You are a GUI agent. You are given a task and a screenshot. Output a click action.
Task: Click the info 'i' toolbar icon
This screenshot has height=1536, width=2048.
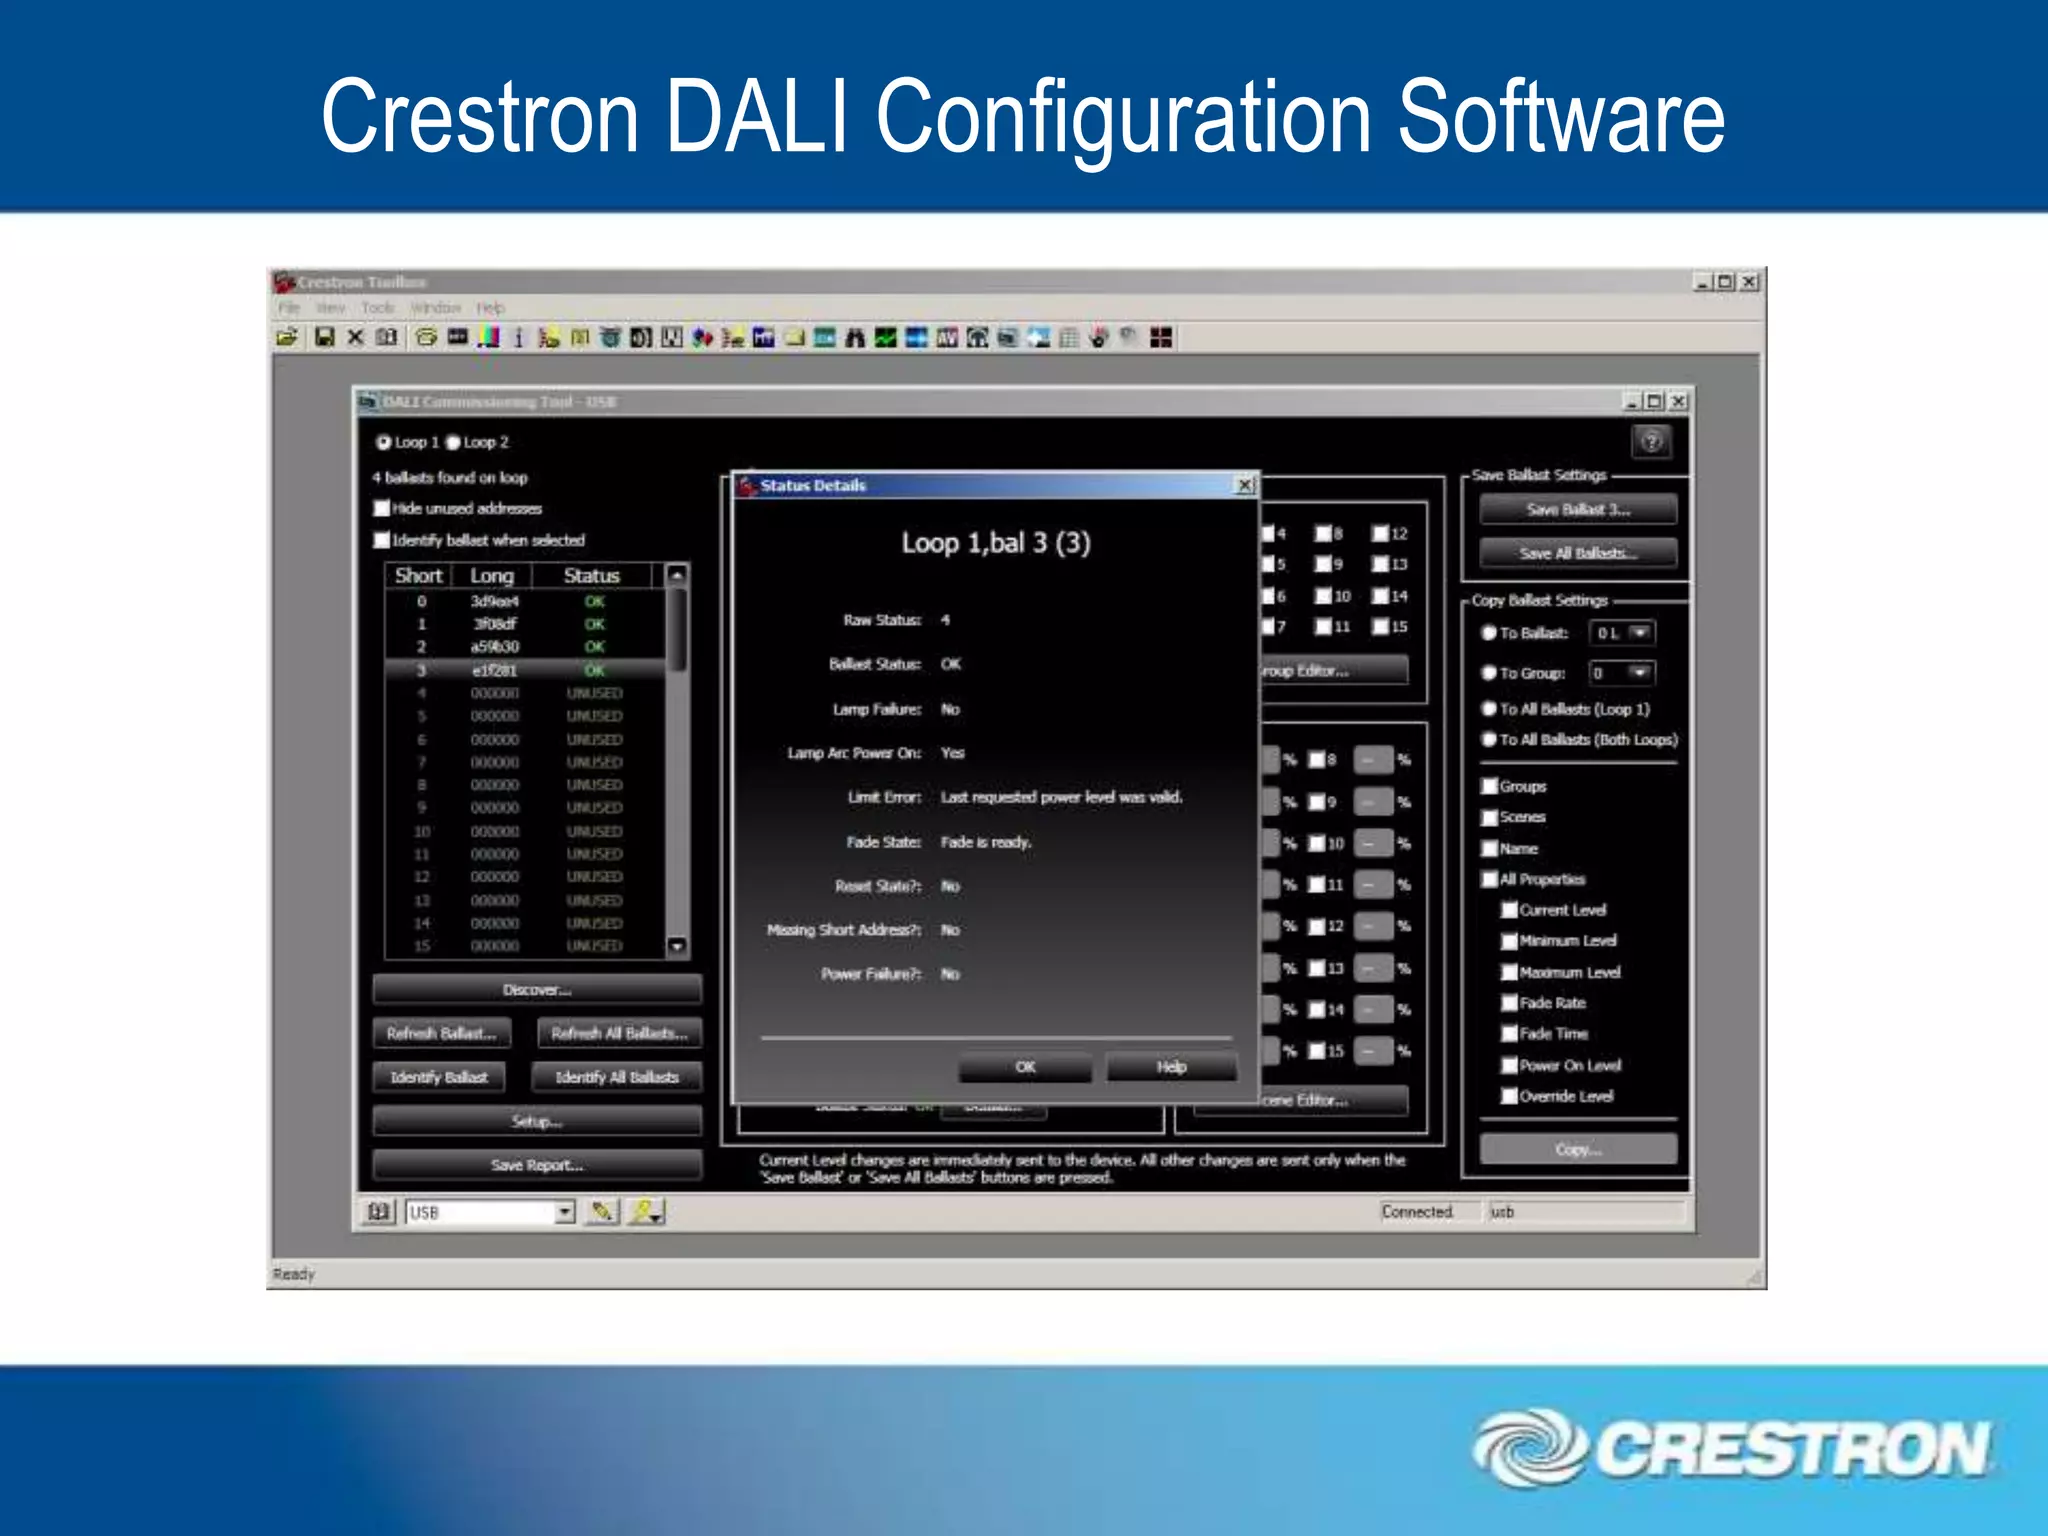tap(518, 337)
